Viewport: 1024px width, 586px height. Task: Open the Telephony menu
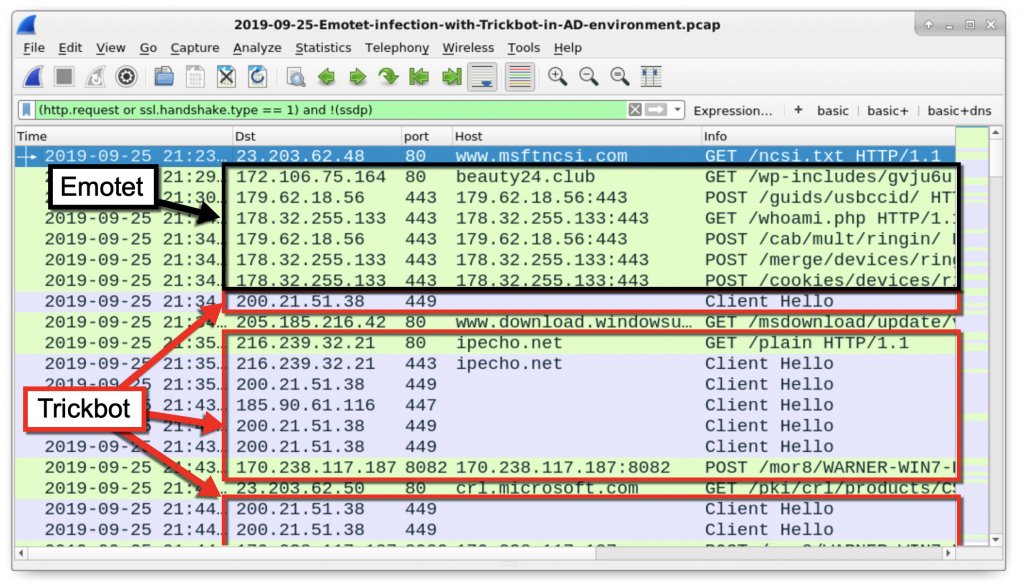click(397, 48)
